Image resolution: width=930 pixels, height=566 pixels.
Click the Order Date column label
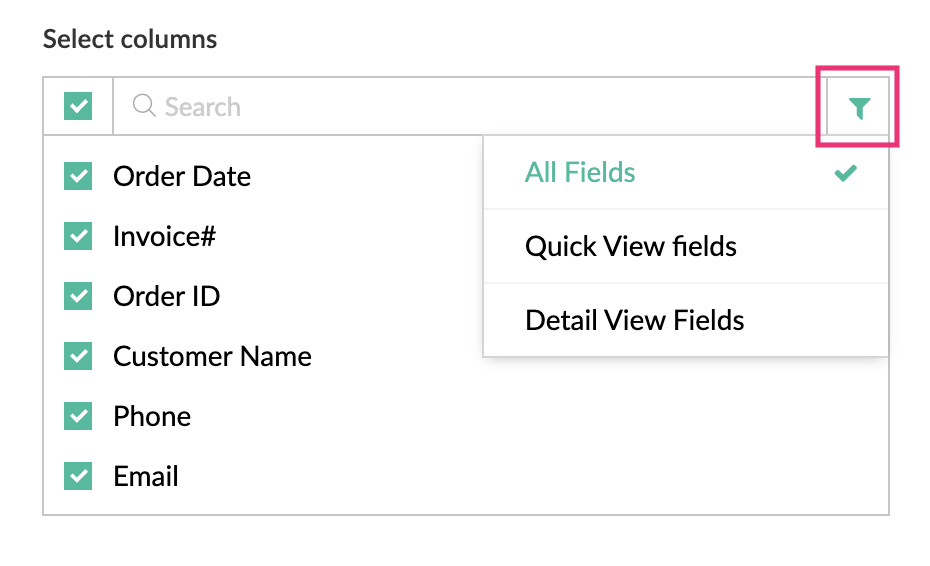point(182,177)
